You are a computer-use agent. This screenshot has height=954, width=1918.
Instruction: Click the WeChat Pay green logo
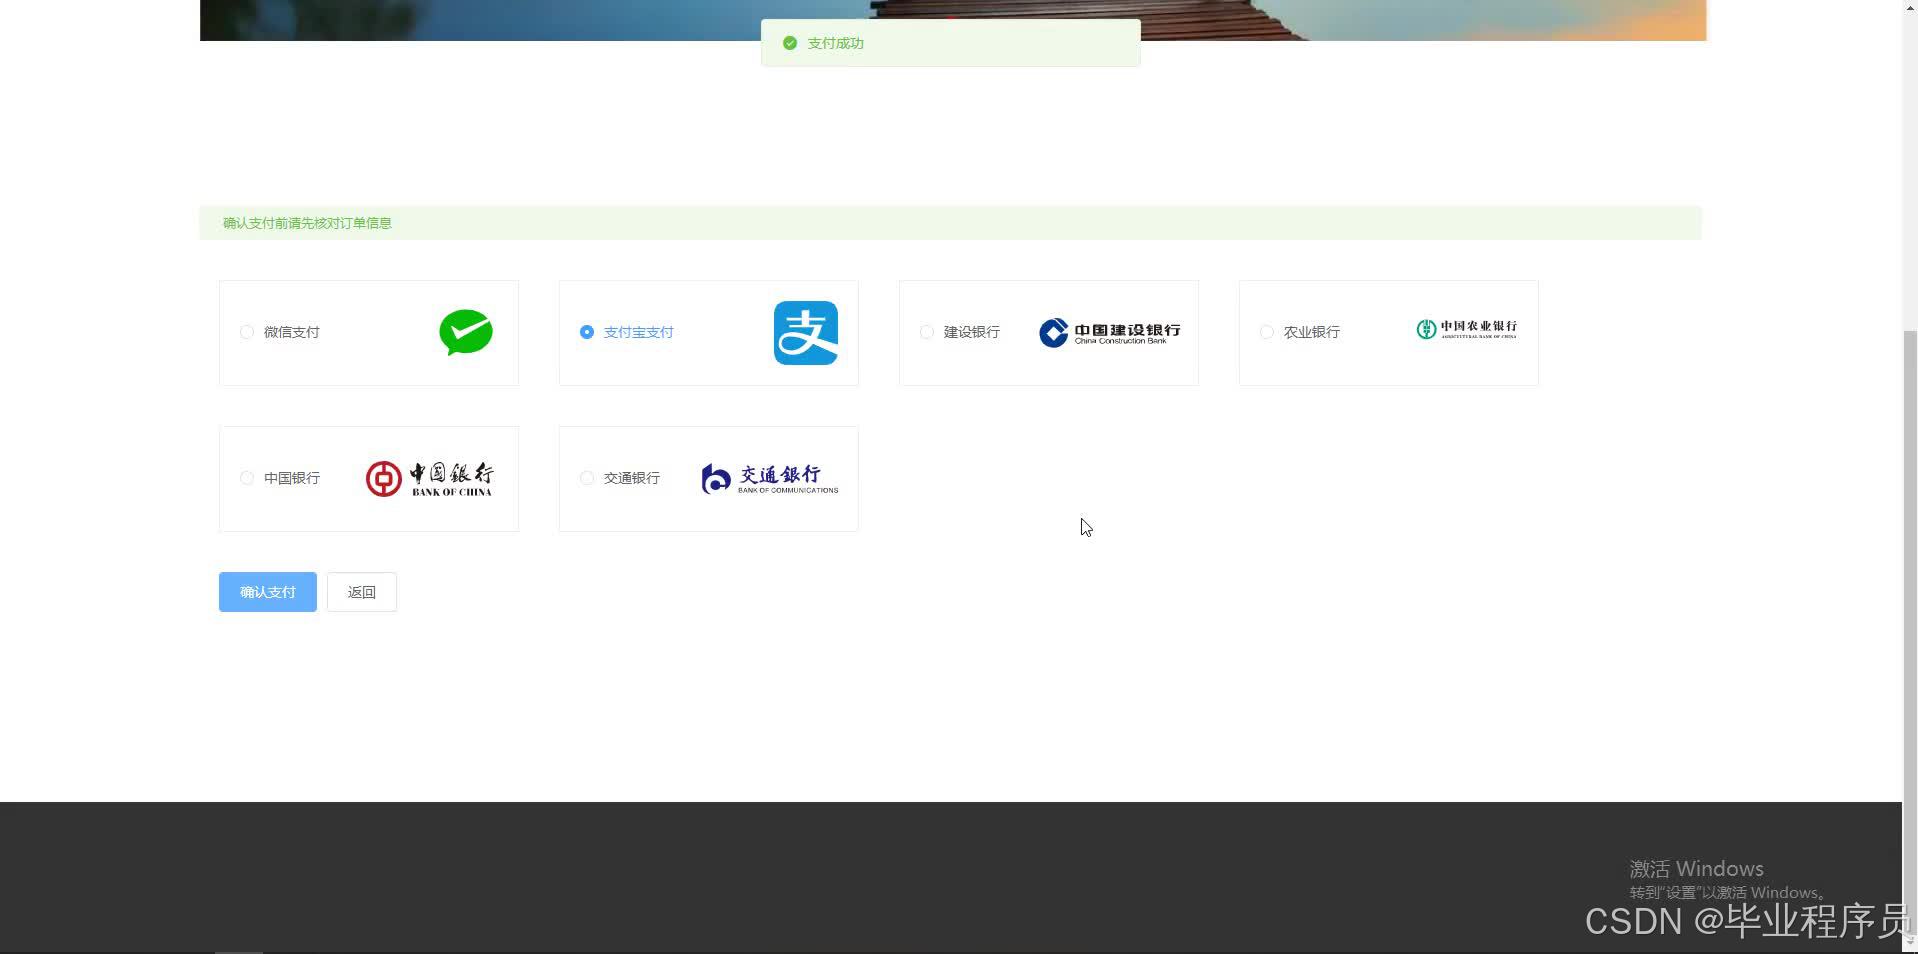(466, 333)
